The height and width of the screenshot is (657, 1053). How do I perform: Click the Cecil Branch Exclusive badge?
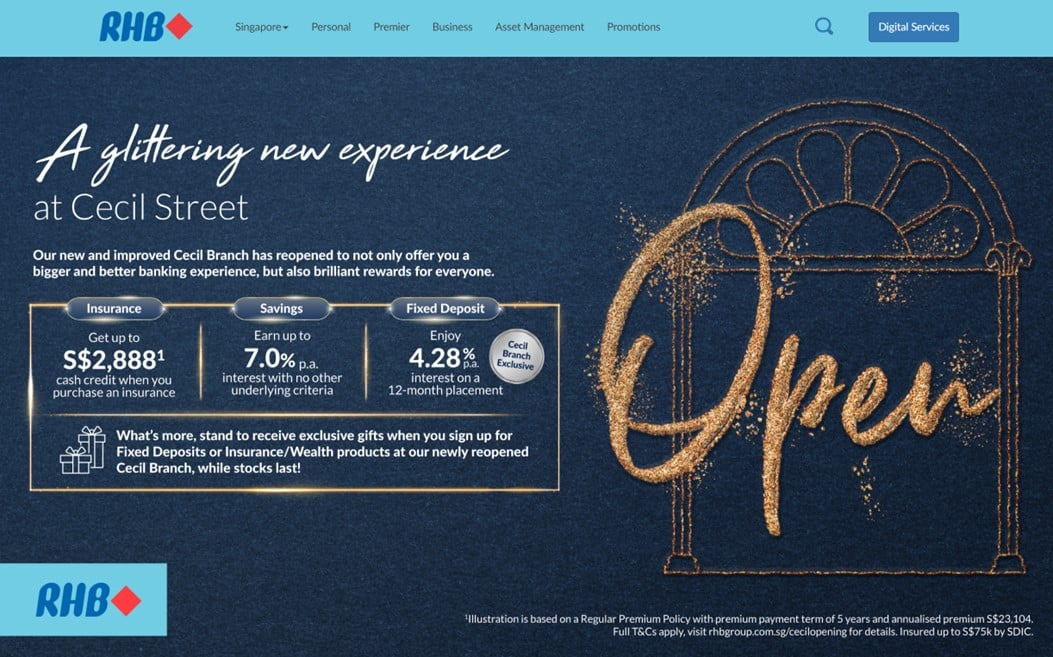516,355
